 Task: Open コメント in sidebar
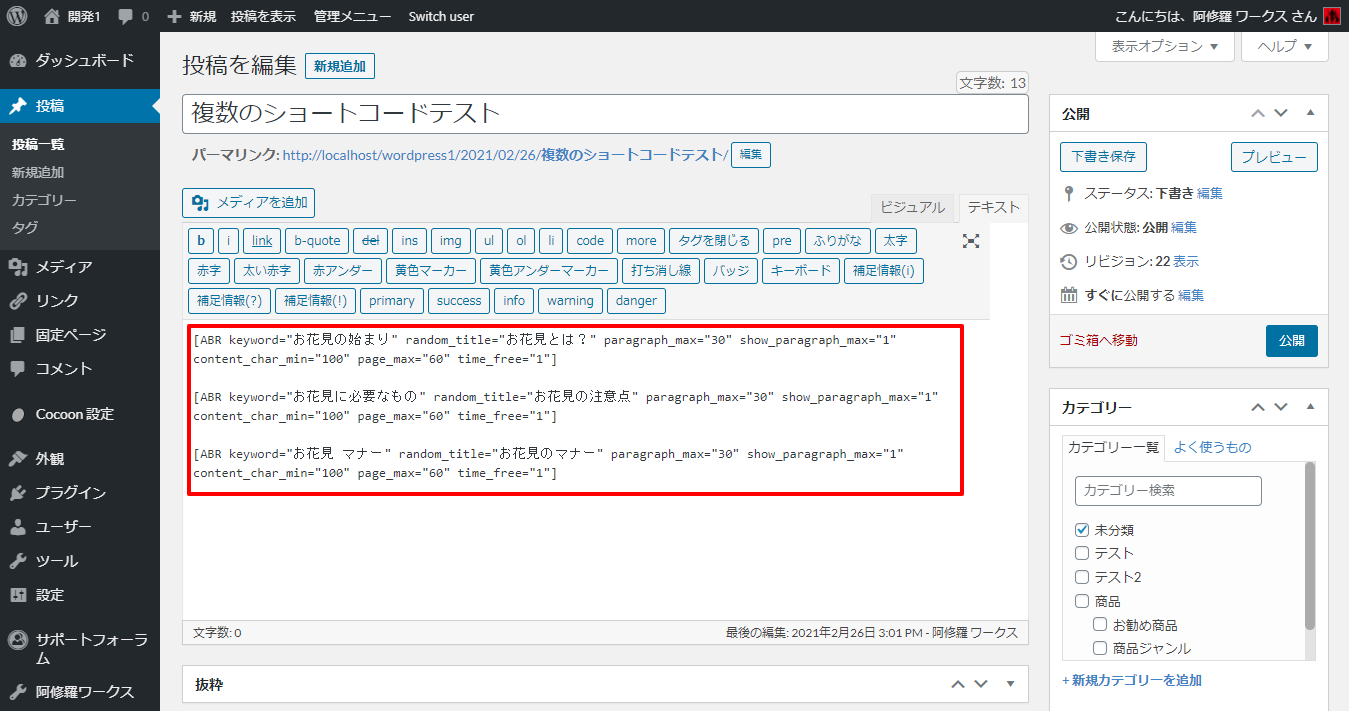(80, 369)
